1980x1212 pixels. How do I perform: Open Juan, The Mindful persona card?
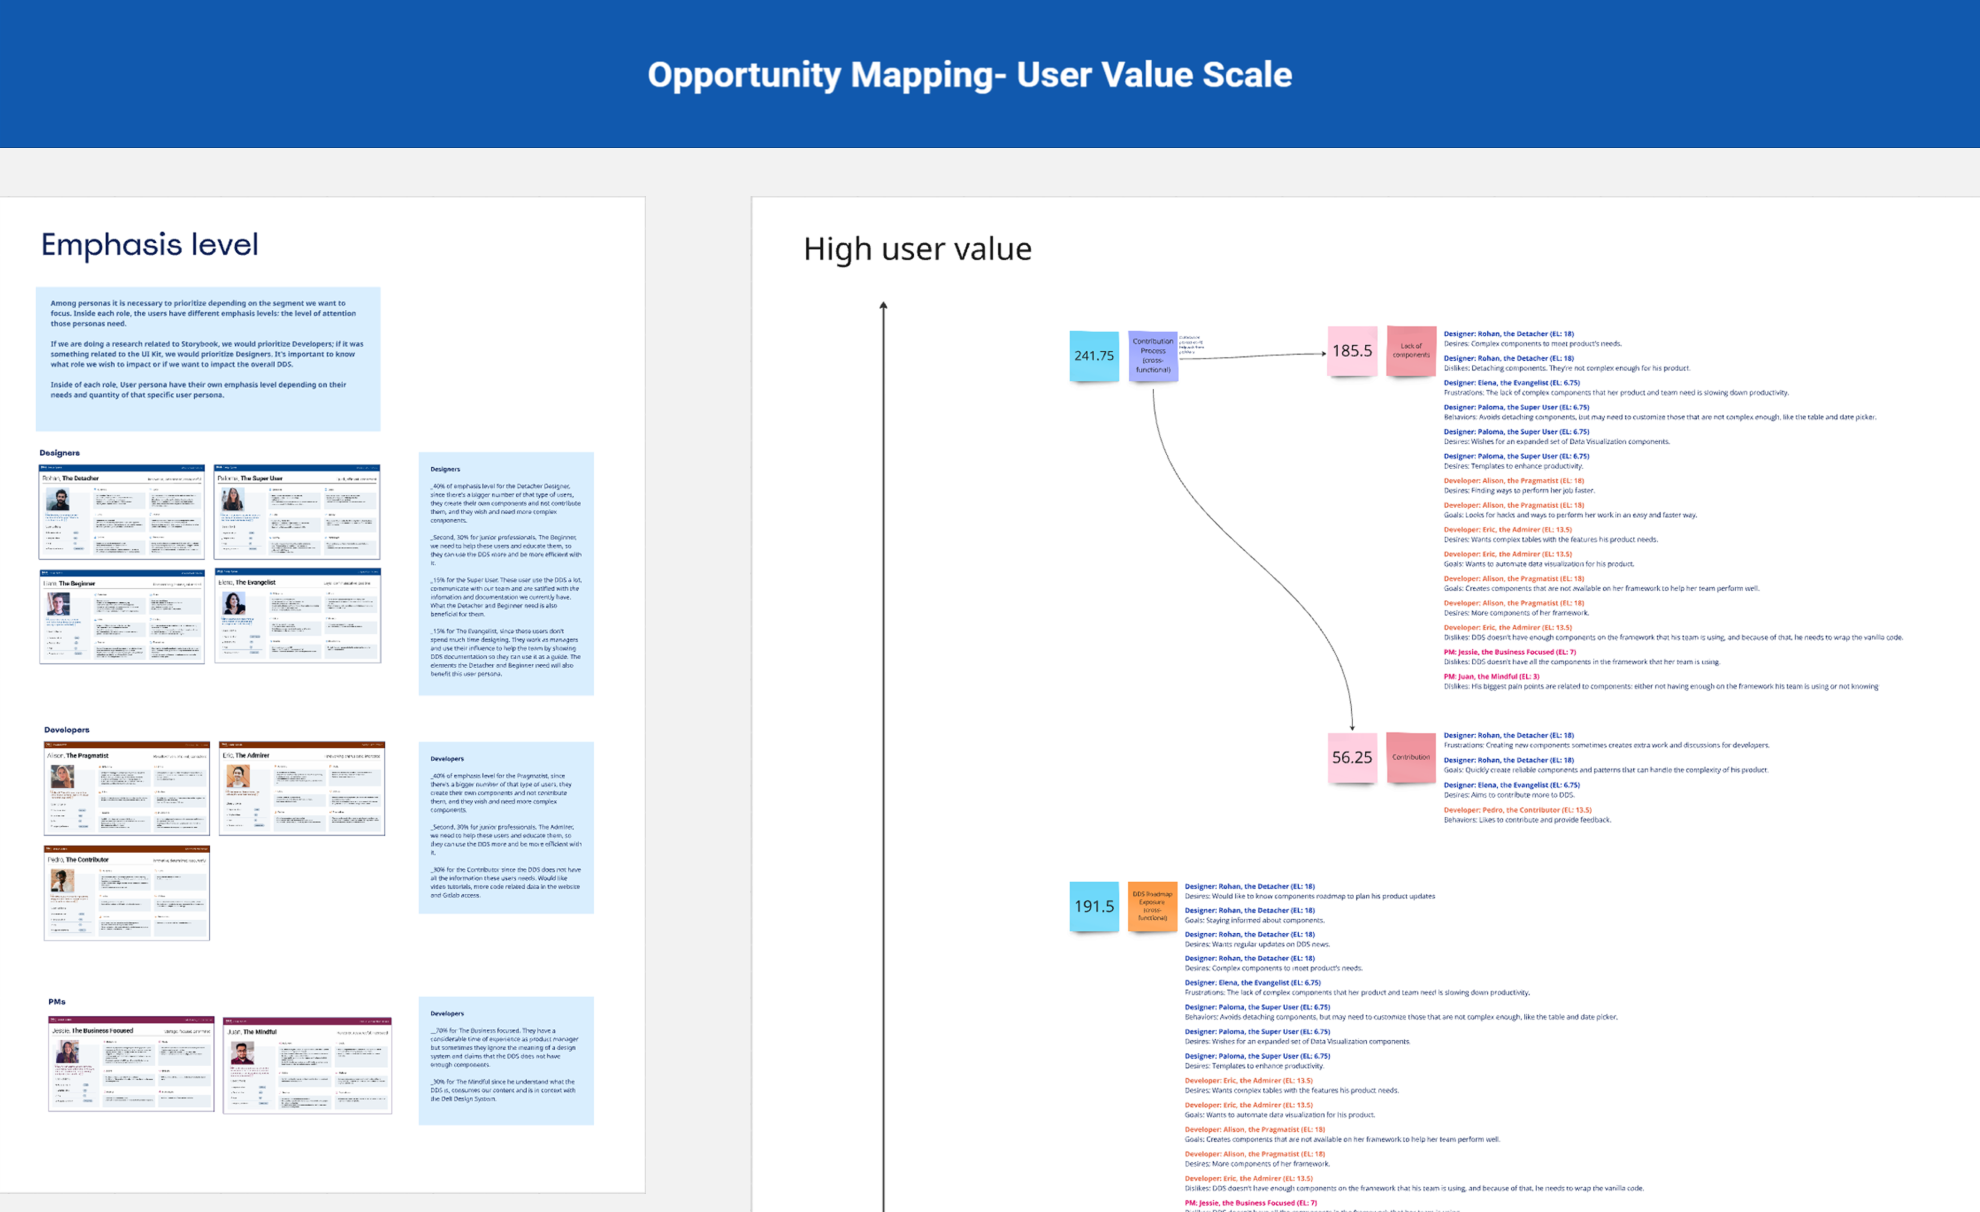coord(307,1064)
